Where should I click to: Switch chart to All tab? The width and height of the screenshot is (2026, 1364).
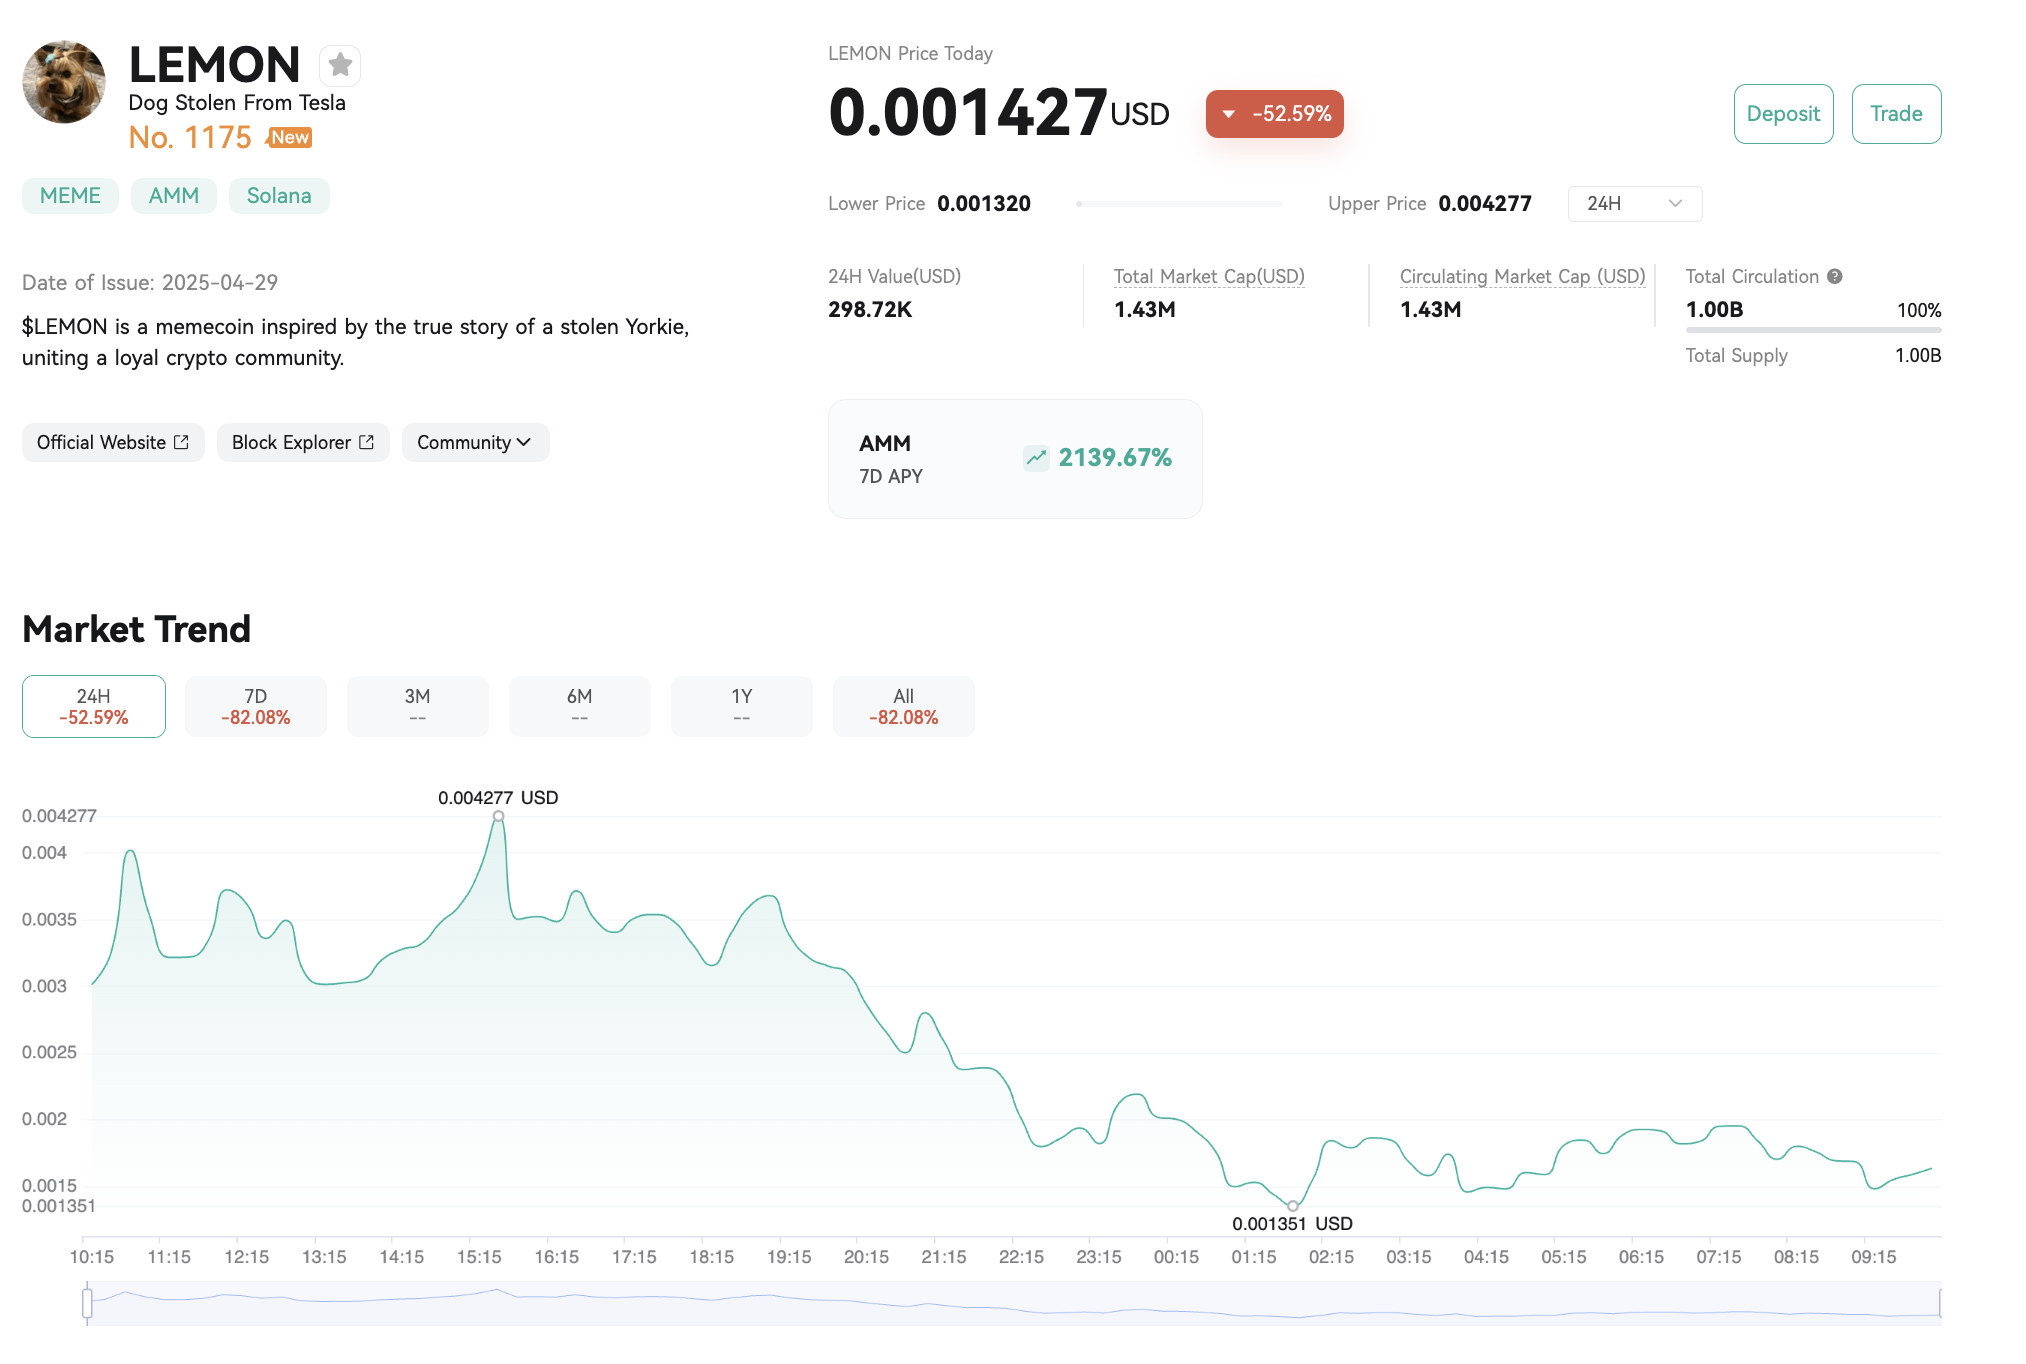point(904,706)
